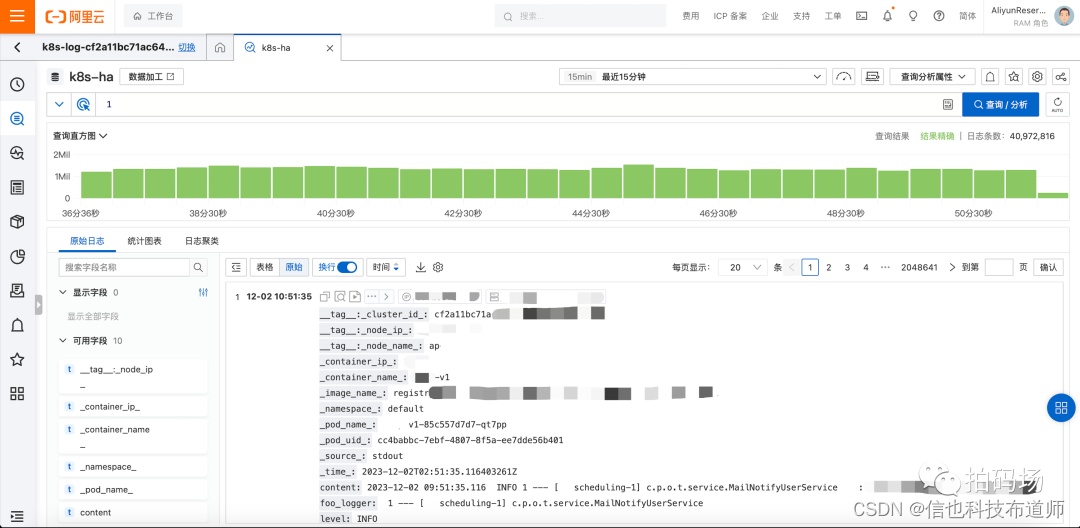This screenshot has width=1080, height=528.
Task: Open Cloud Shell terminal icon
Action: [x=861, y=16]
